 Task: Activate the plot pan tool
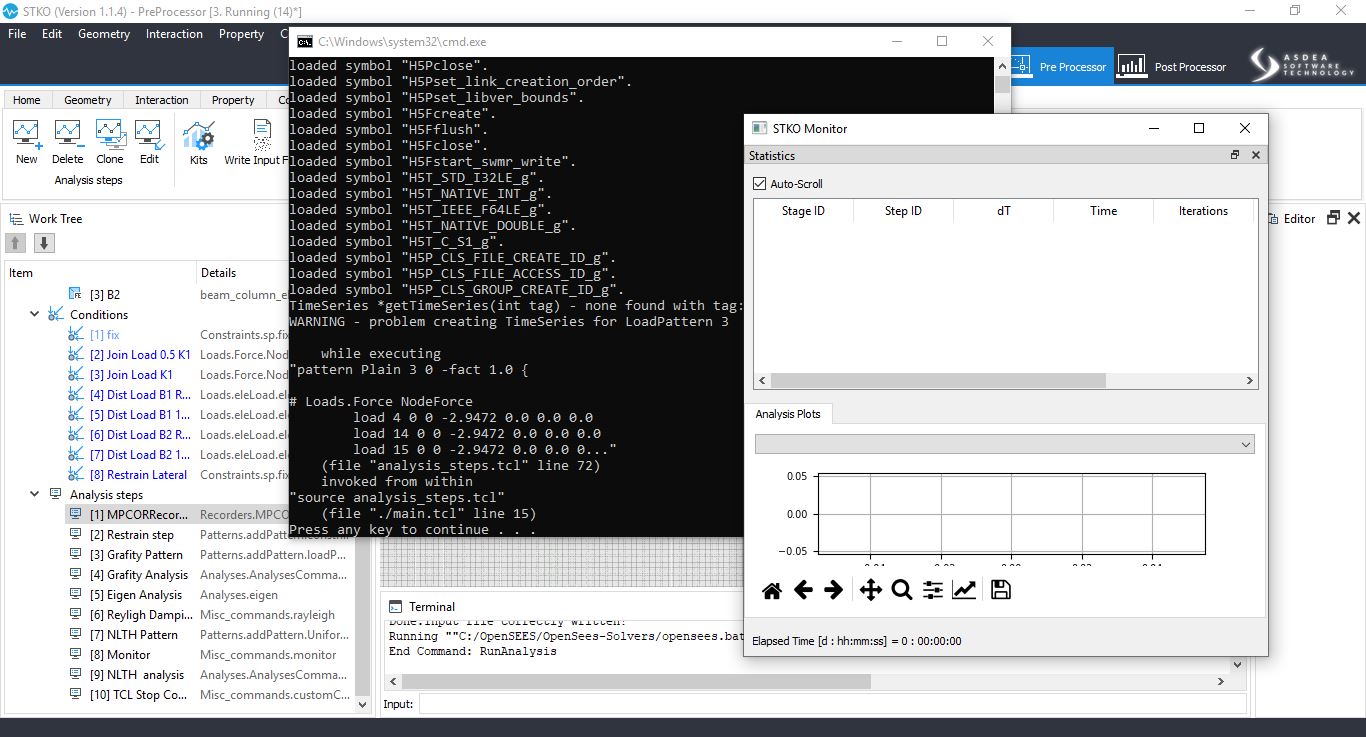870,590
